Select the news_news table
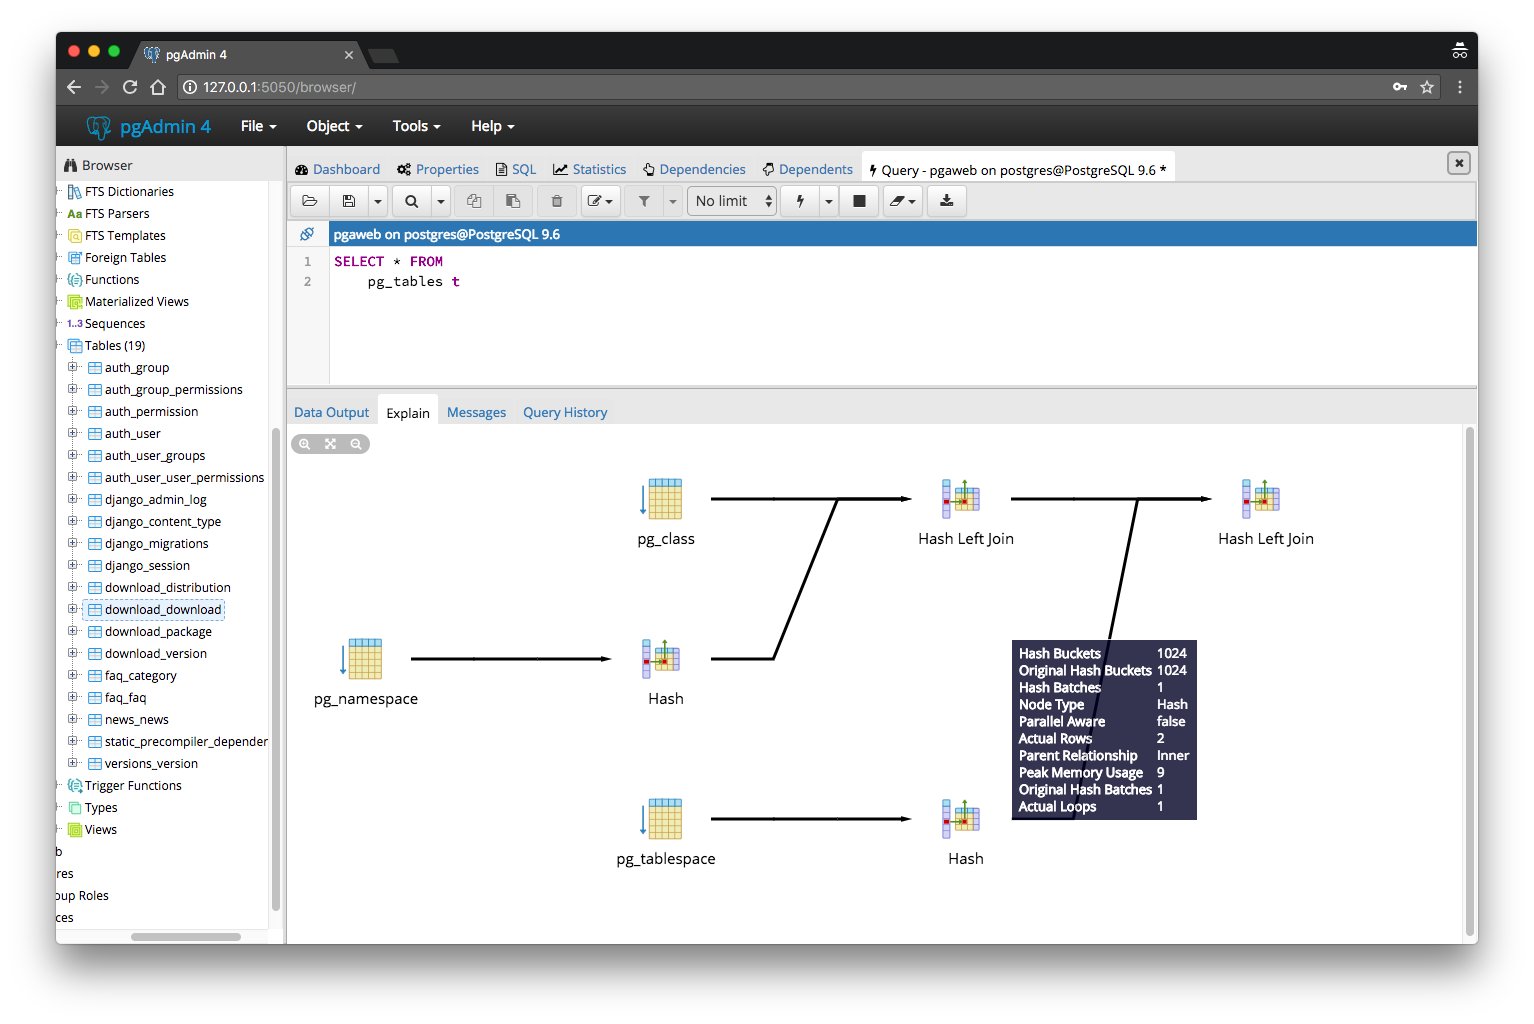Image resolution: width=1534 pixels, height=1024 pixels. pyautogui.click(x=136, y=720)
